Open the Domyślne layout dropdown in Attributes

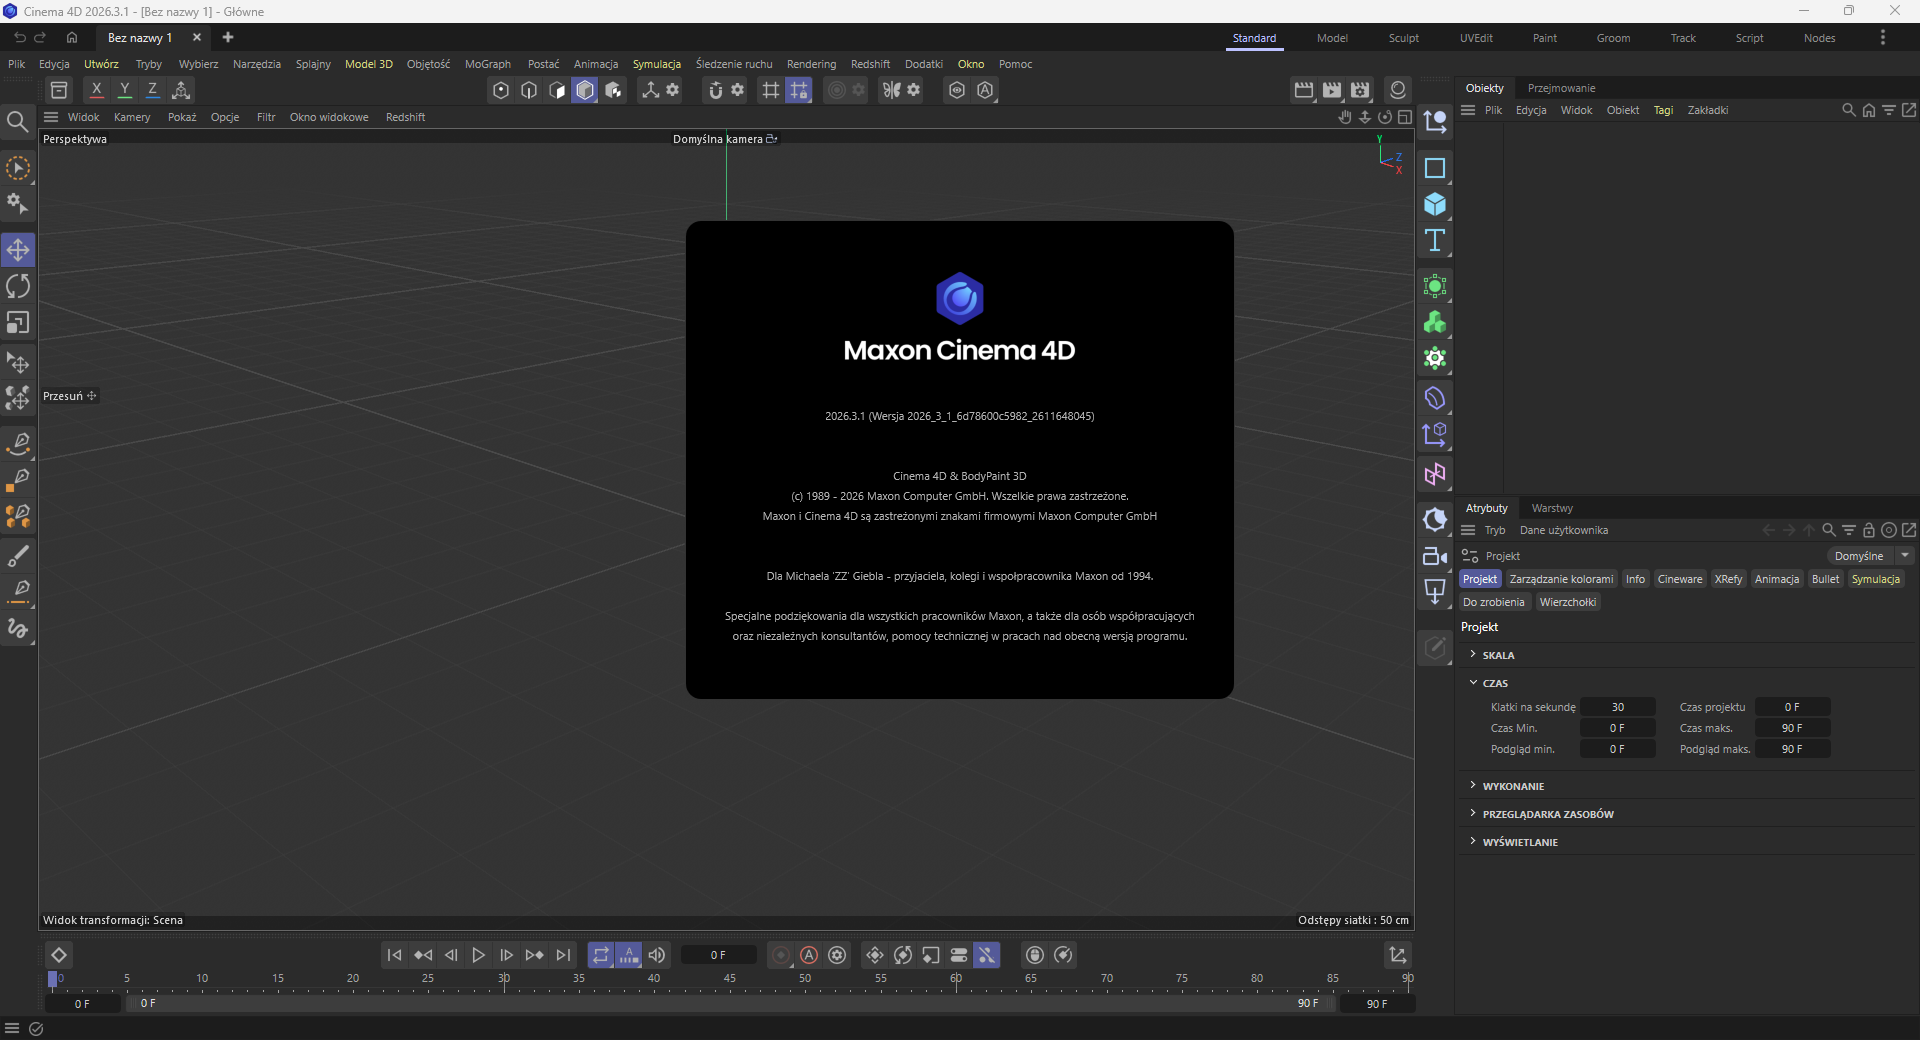1859,556
